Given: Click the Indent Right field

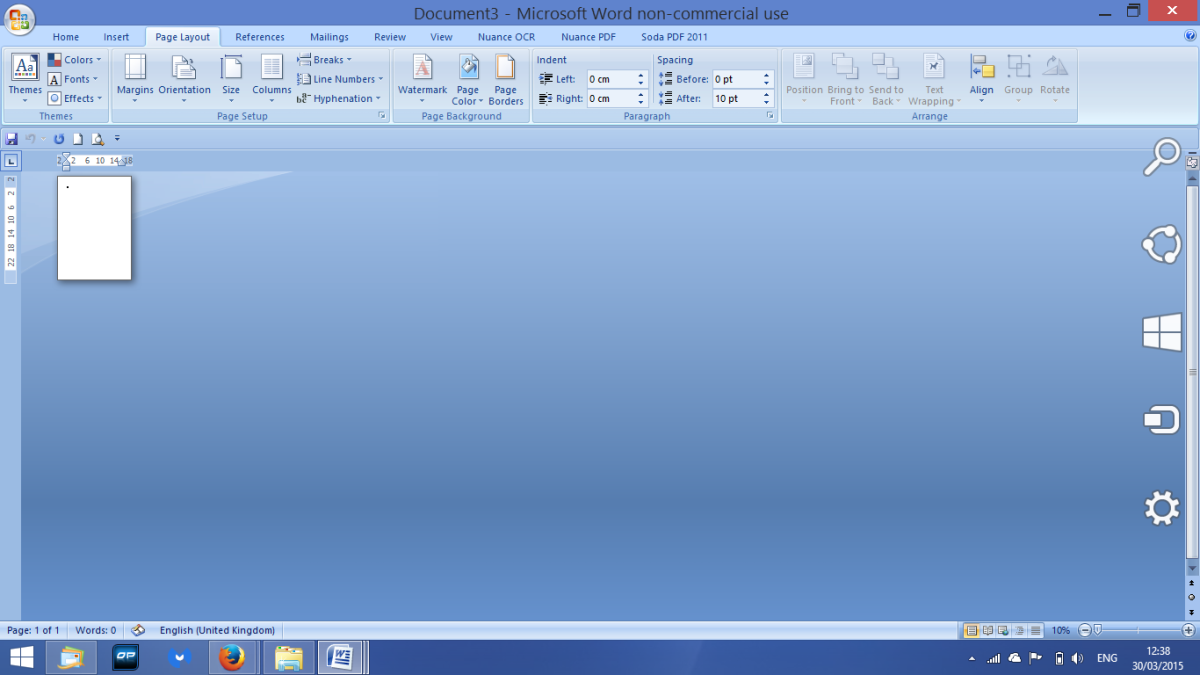Looking at the screenshot, I should [x=610, y=98].
